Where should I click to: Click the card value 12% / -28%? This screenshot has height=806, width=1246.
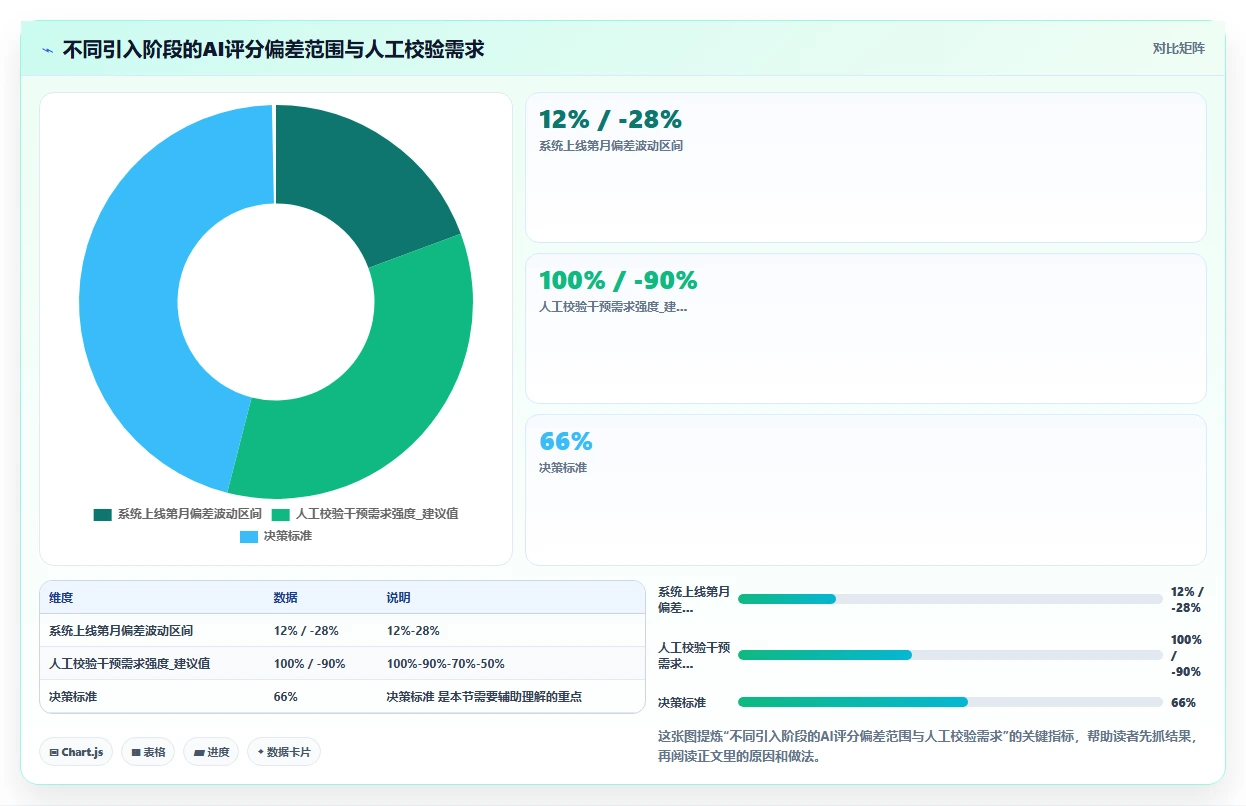click(x=610, y=120)
